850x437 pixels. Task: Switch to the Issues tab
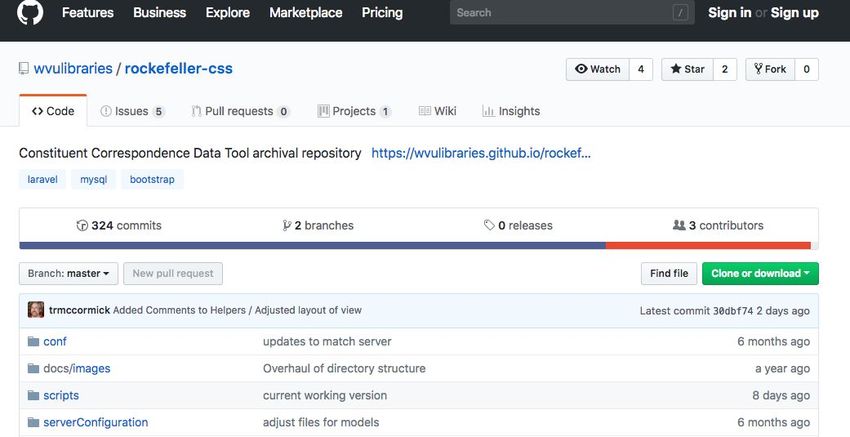click(132, 111)
